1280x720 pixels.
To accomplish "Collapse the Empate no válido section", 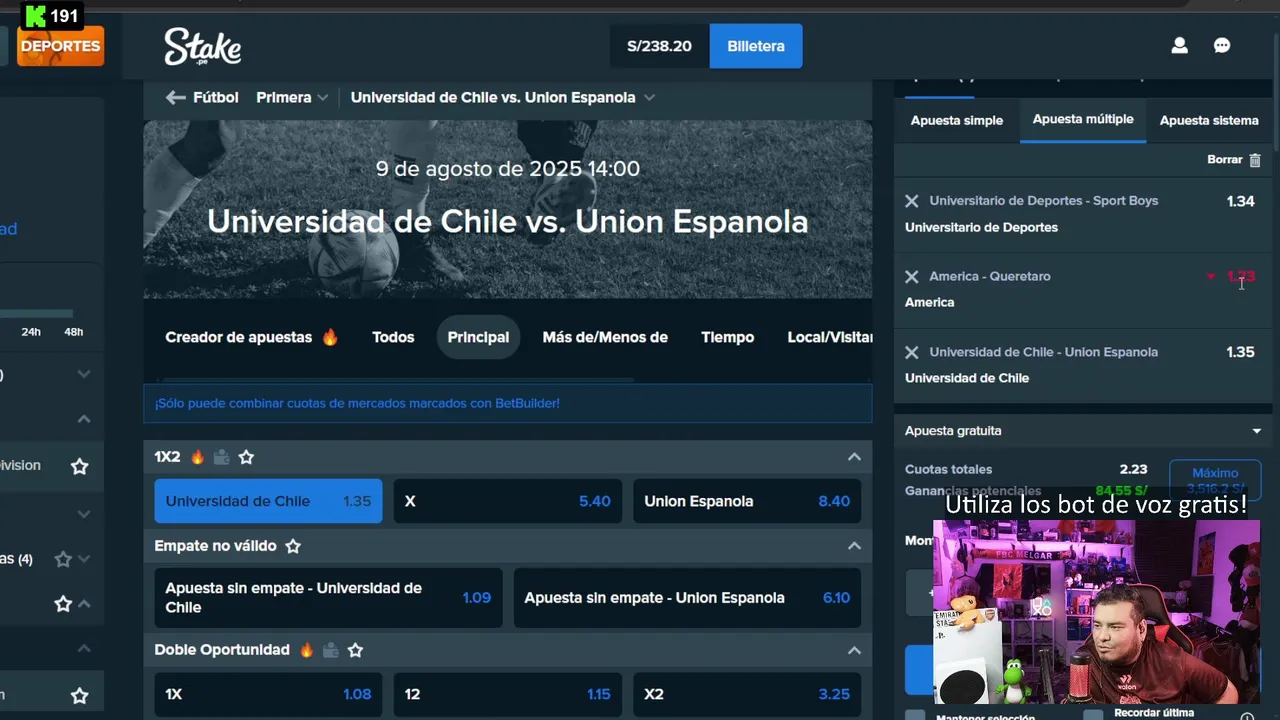I will (854, 546).
